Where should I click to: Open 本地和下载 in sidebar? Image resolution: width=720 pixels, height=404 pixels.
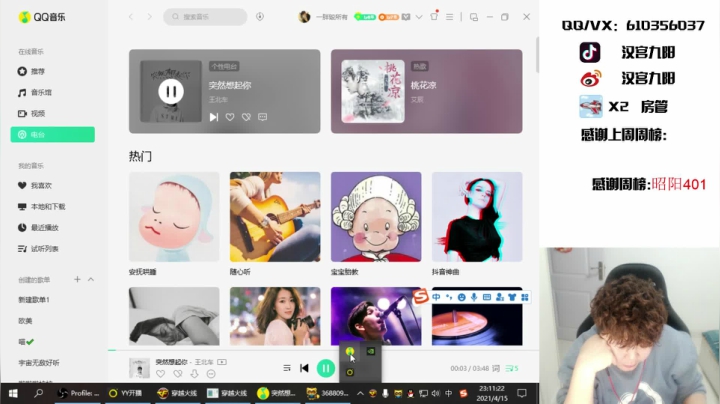(41, 207)
